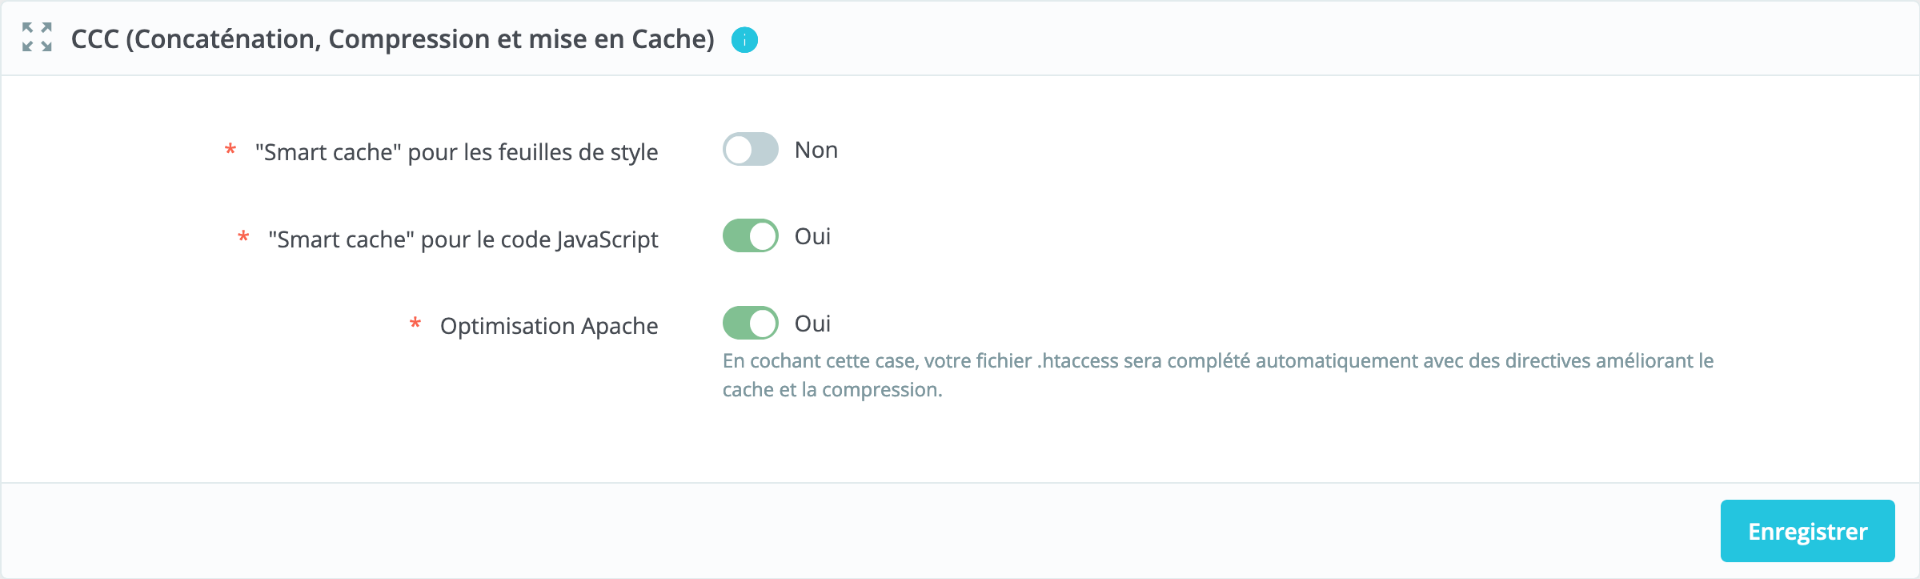Screen dimensions: 1920x579
Task: Click the CCC (Concaténation, Compression) panel title
Action: tap(392, 39)
